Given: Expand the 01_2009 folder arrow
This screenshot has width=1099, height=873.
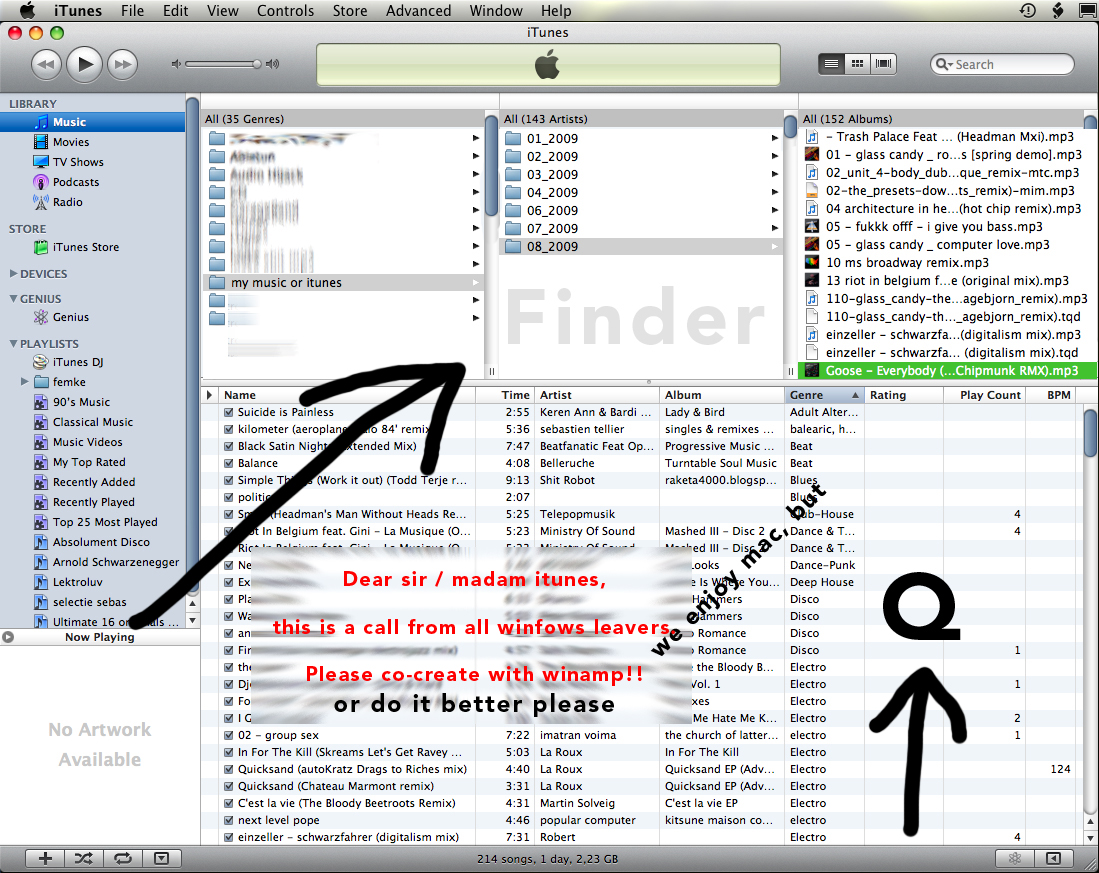Looking at the screenshot, I should point(774,138).
